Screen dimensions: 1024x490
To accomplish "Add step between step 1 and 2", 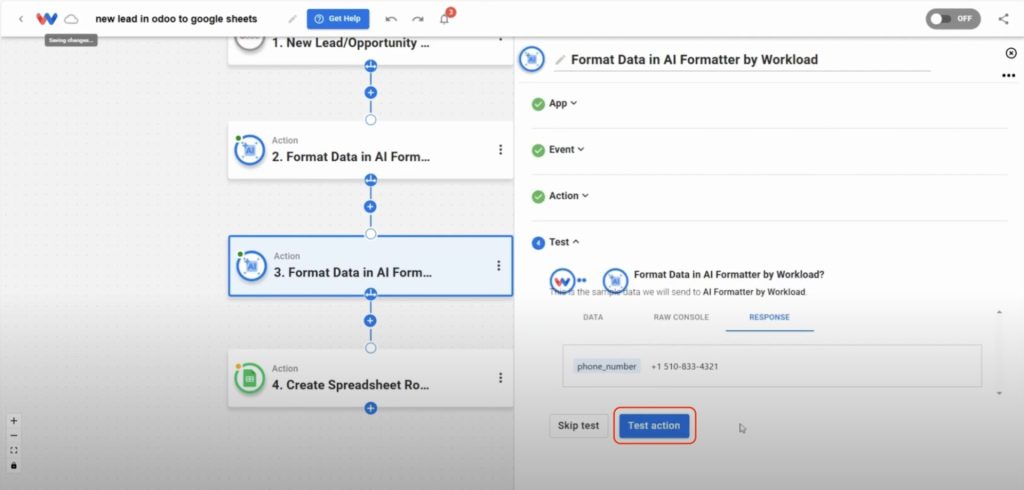I will point(371,93).
